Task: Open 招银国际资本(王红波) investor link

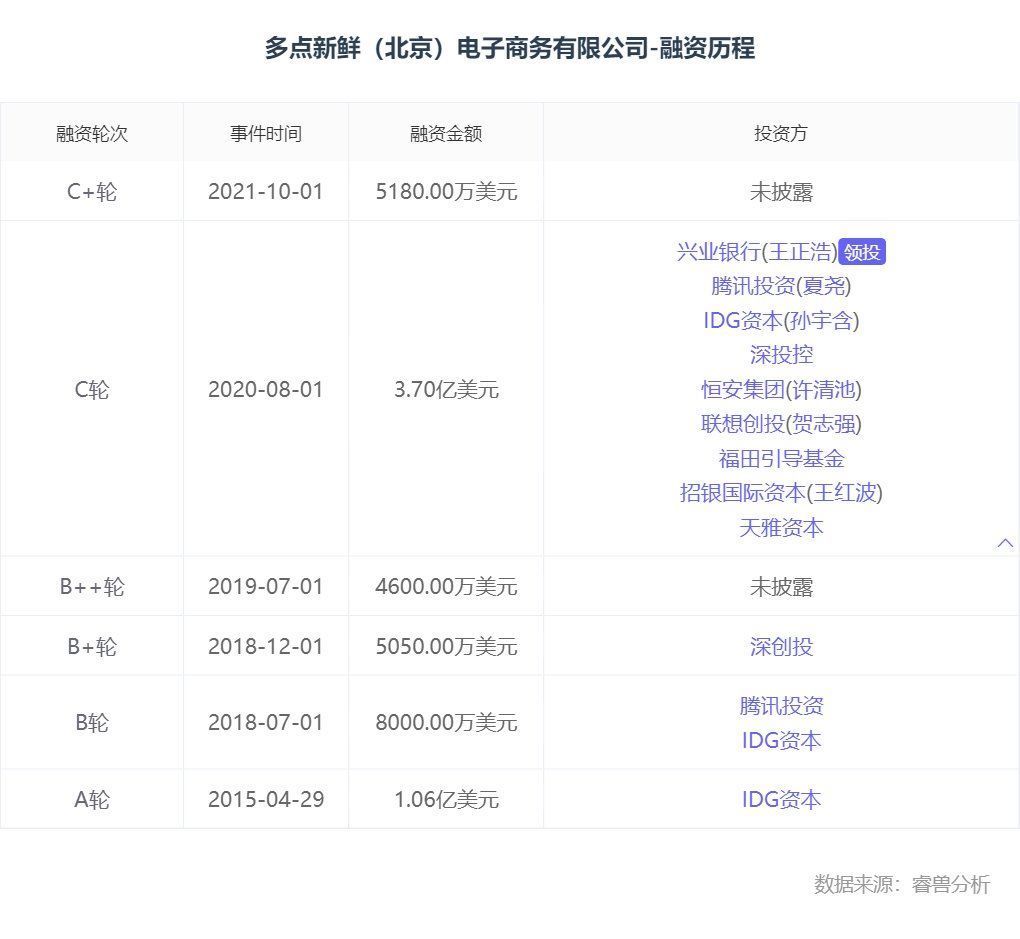Action: (781, 493)
